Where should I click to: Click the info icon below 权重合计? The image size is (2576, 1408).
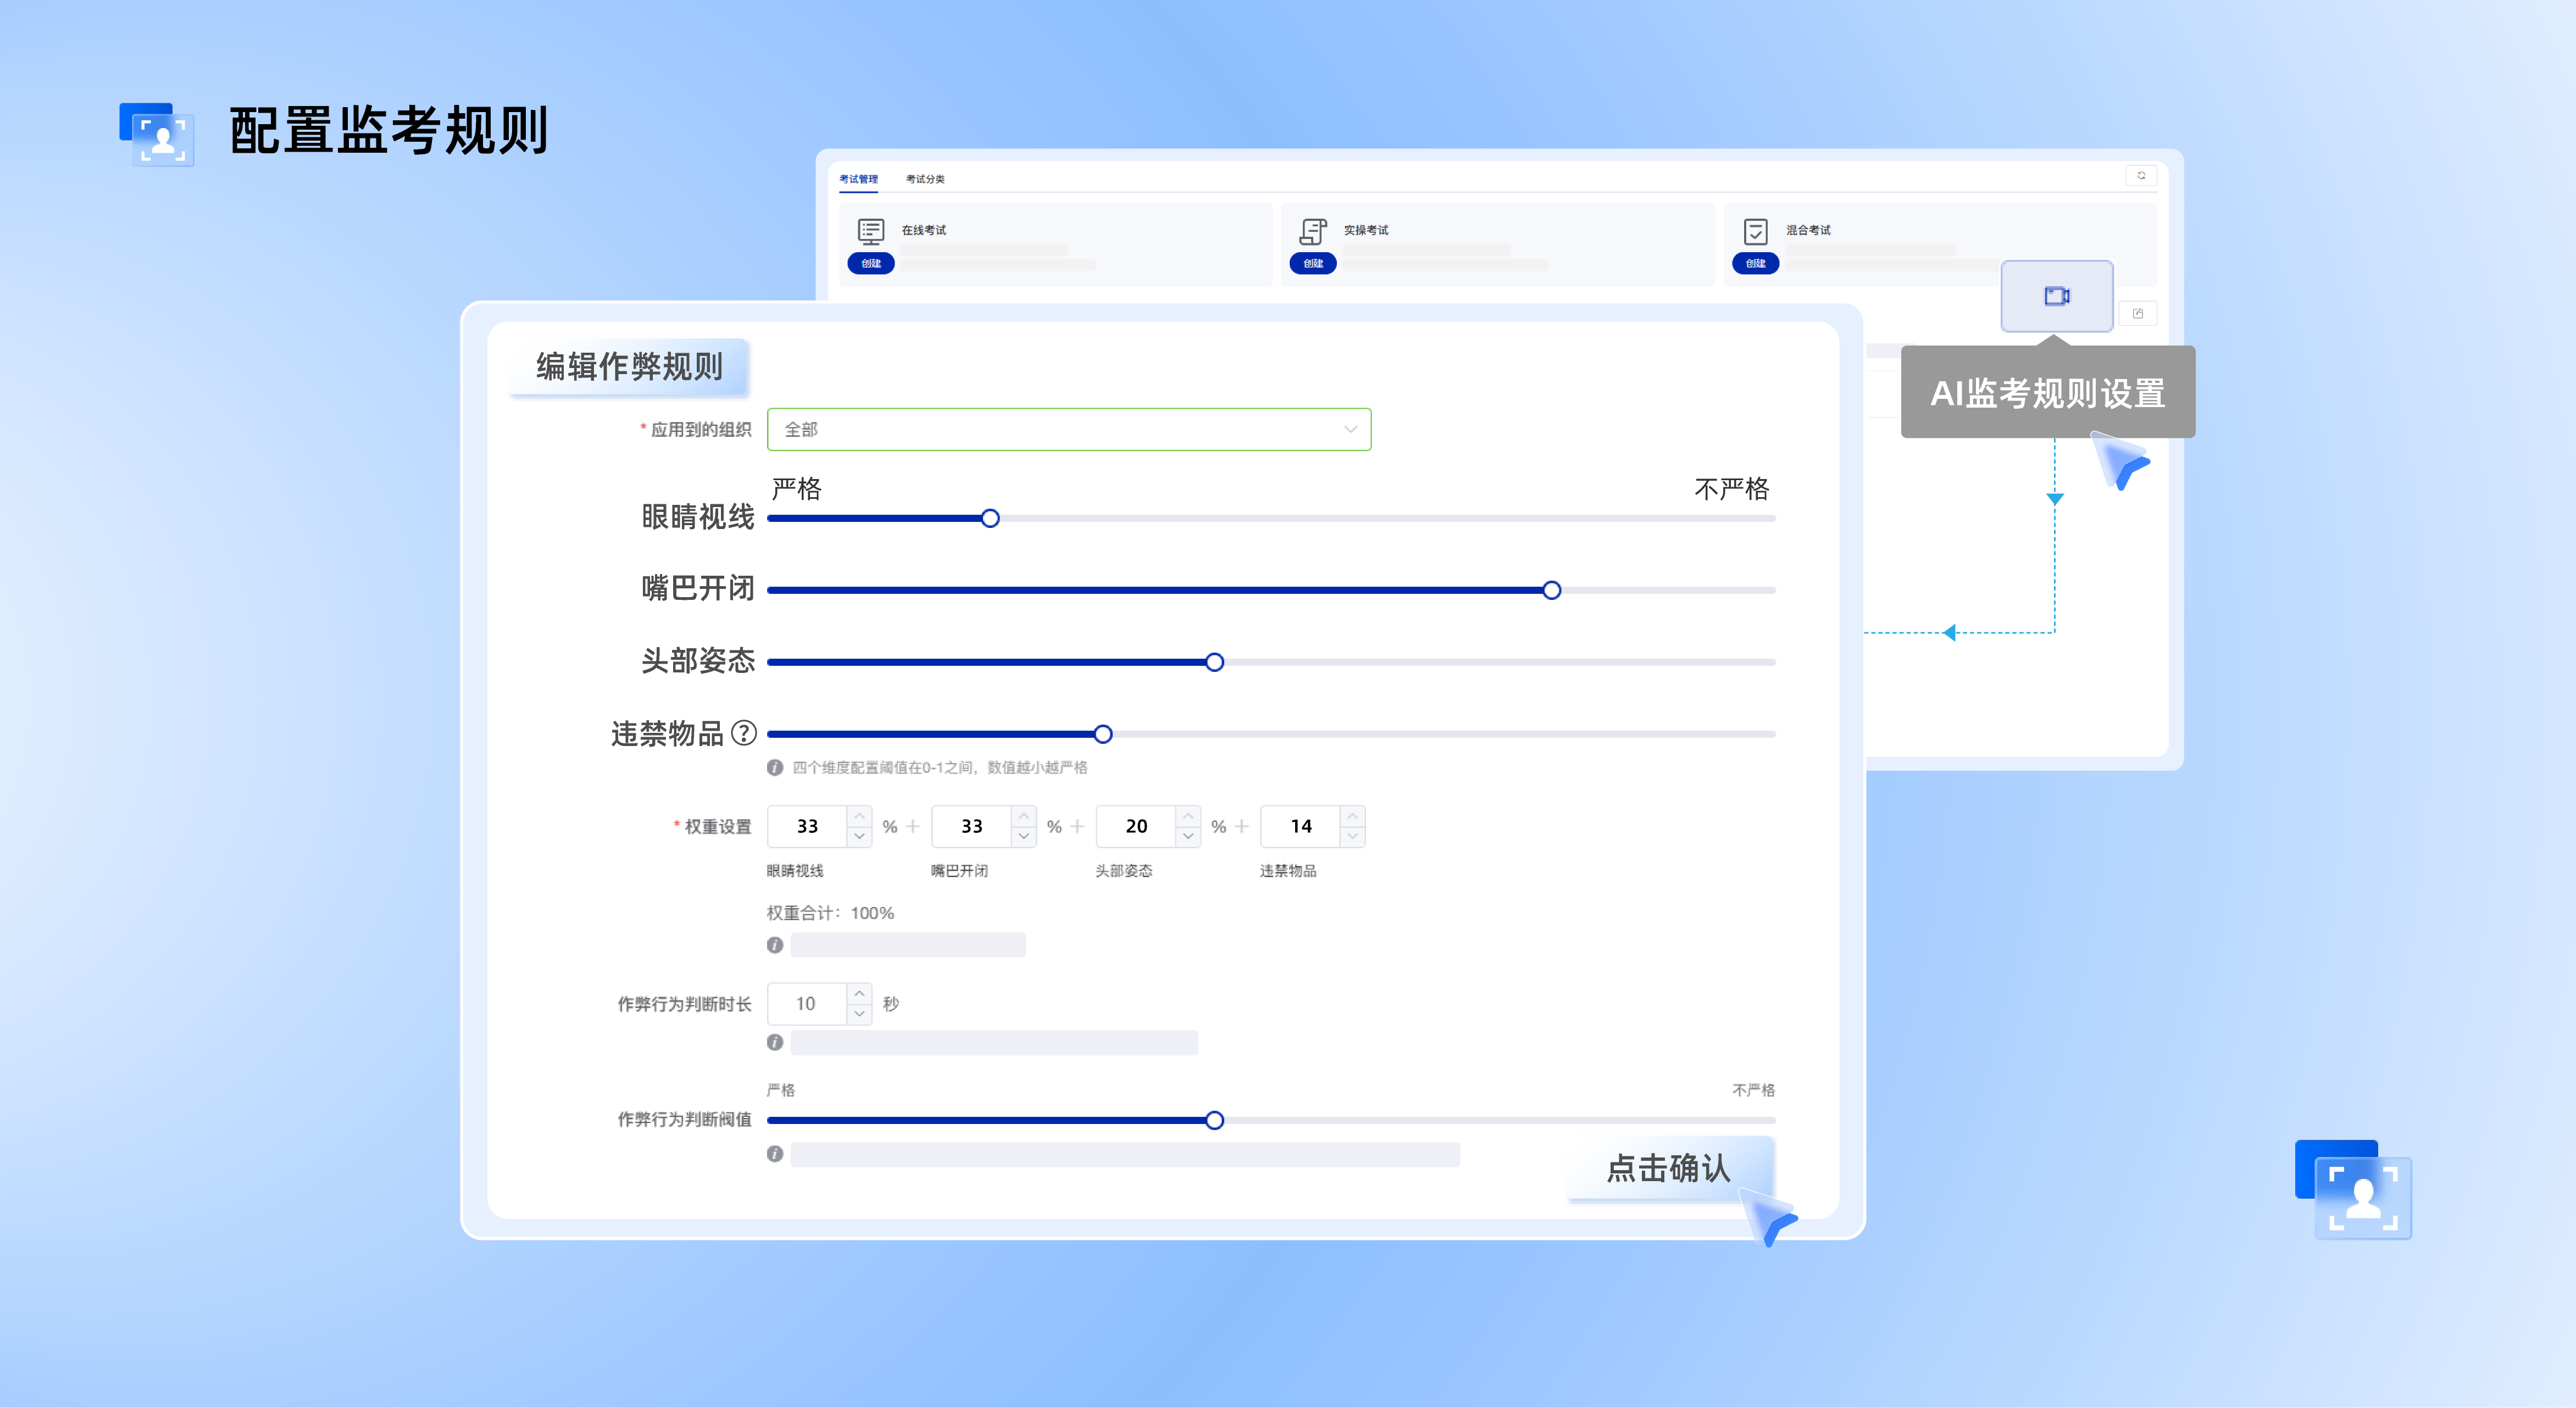tap(775, 945)
